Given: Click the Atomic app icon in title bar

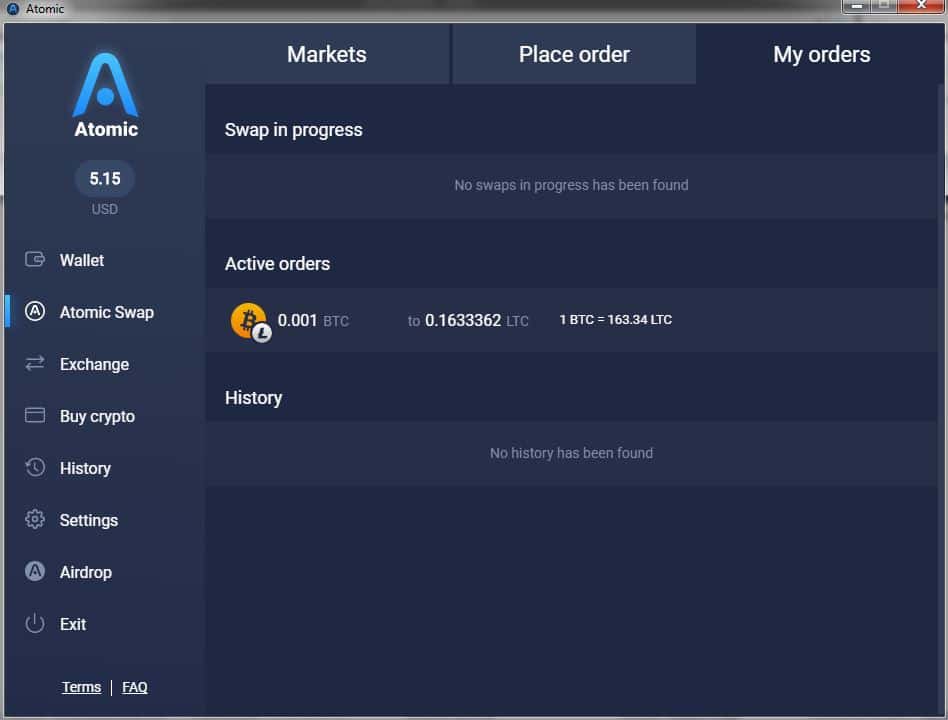Looking at the screenshot, I should point(13,8).
